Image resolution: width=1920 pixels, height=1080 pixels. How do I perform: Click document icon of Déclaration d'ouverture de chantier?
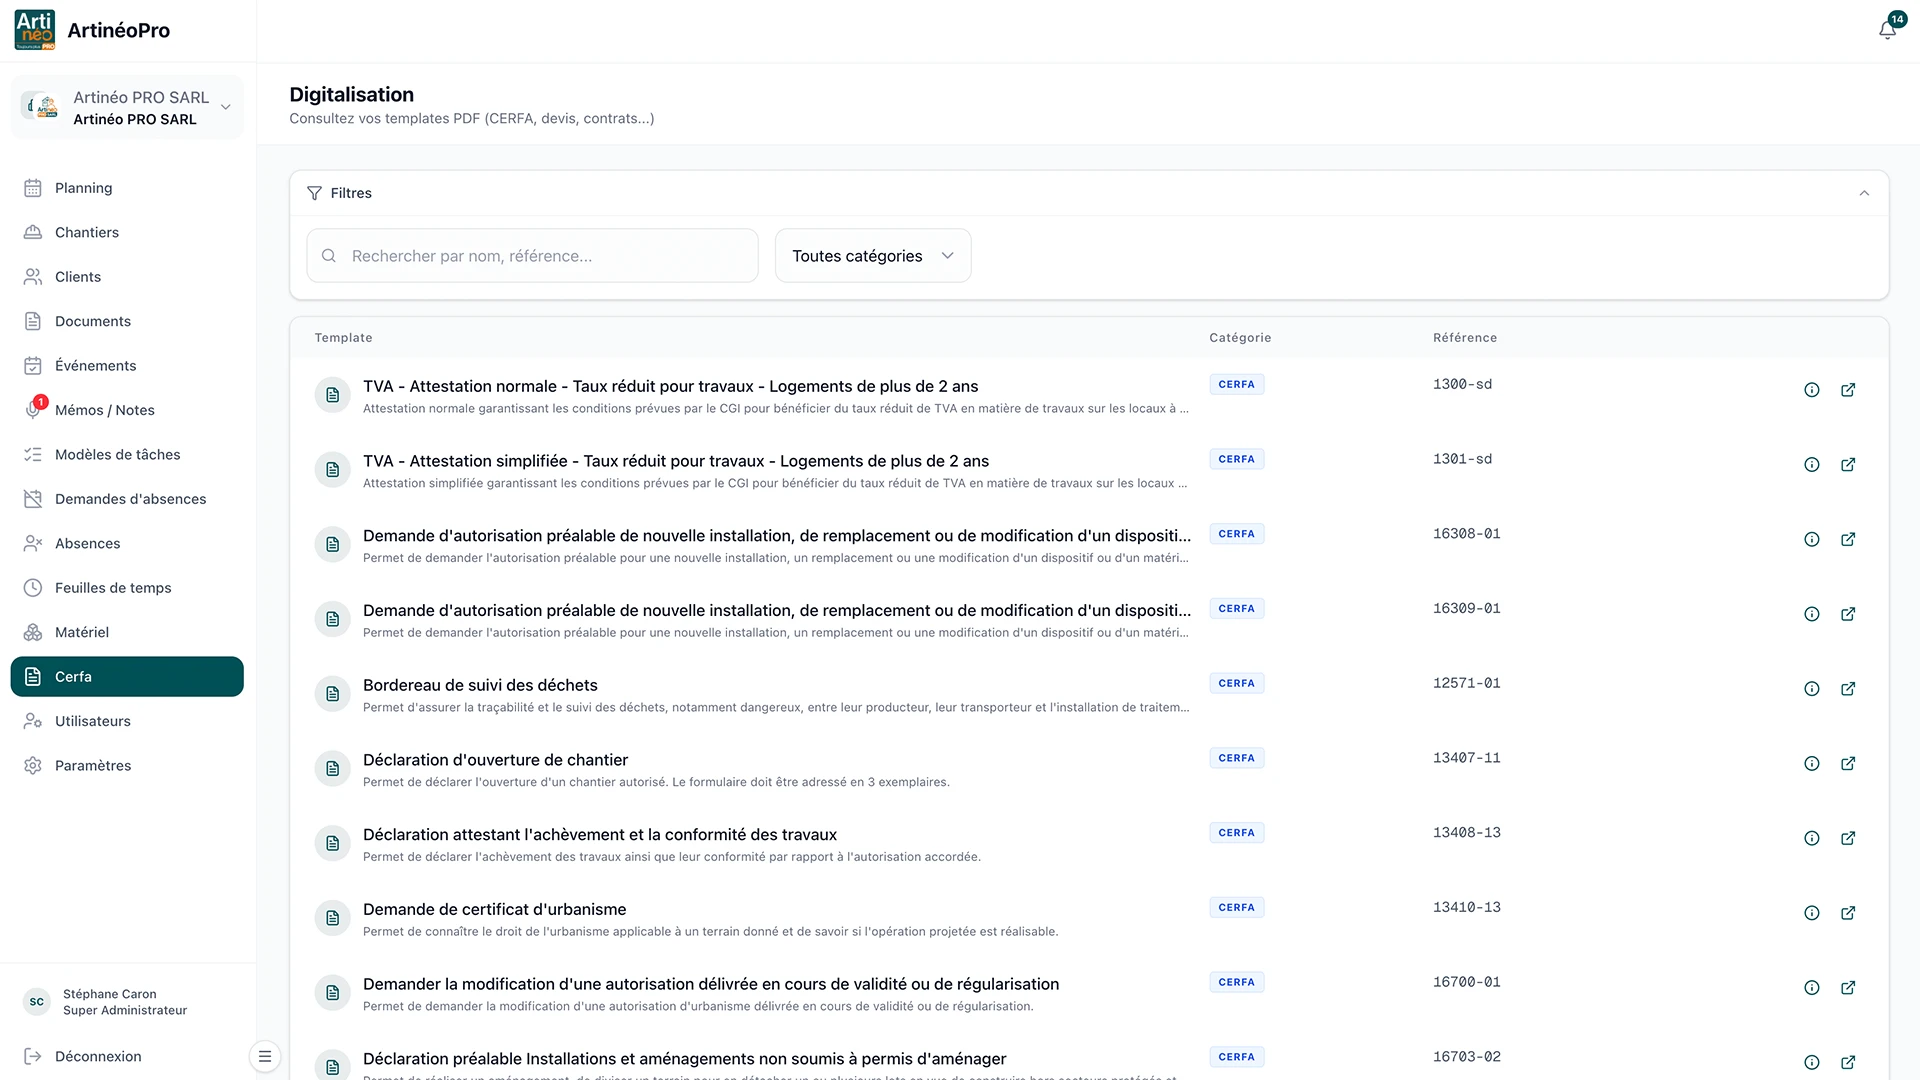332,769
